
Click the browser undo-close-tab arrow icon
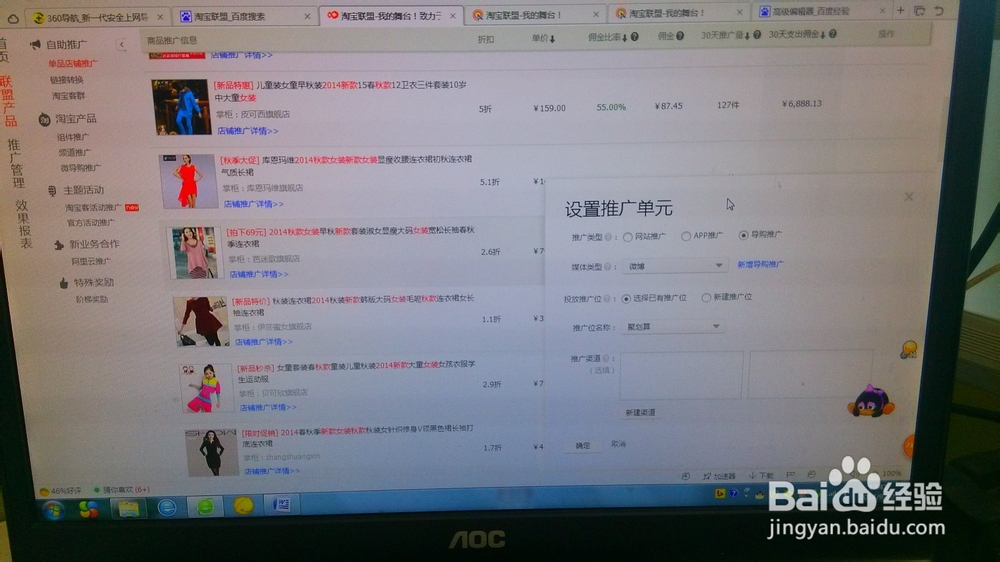click(x=939, y=11)
